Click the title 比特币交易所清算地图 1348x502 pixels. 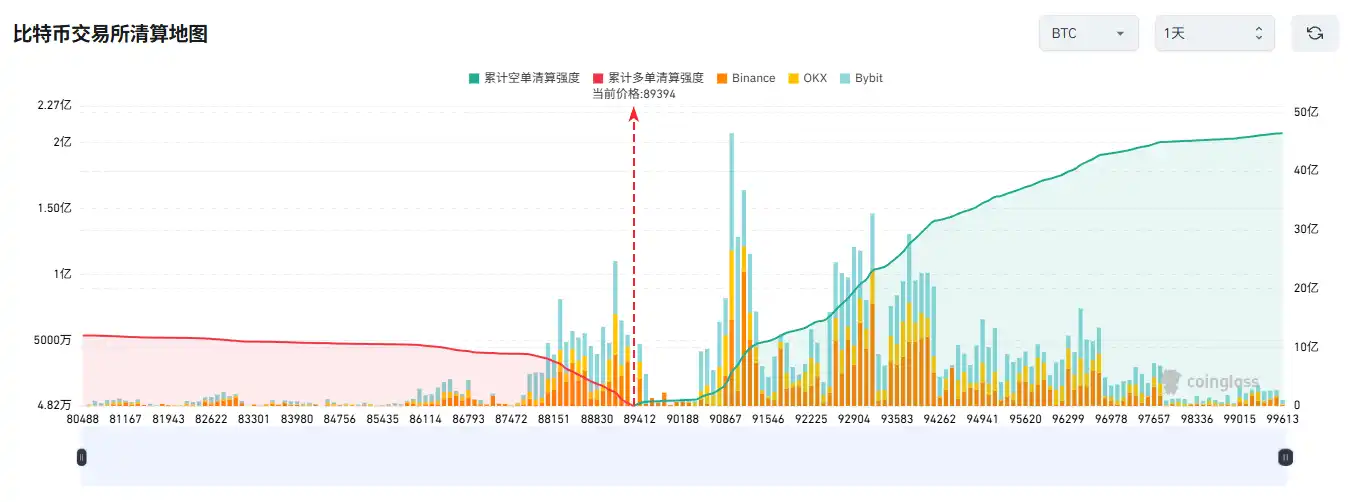point(110,34)
